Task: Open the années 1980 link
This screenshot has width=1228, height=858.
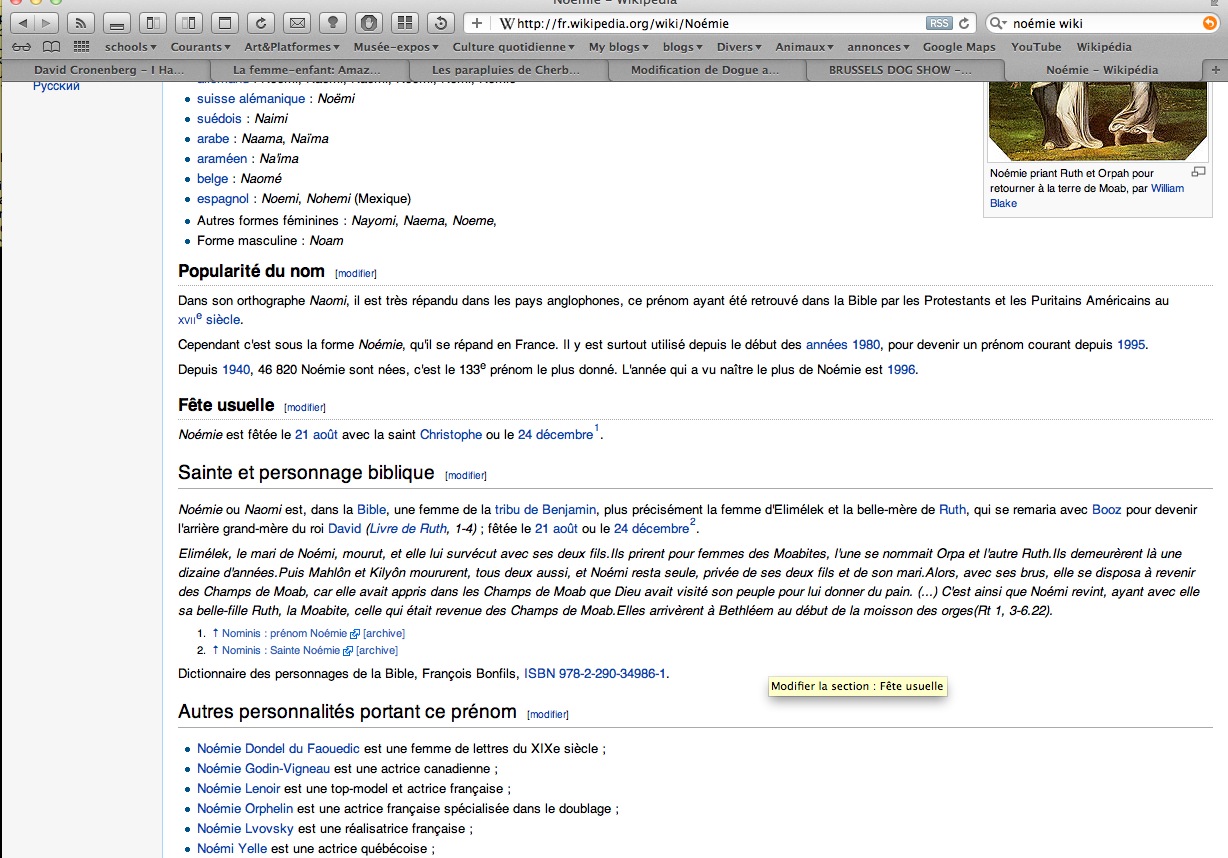Action: pos(843,344)
